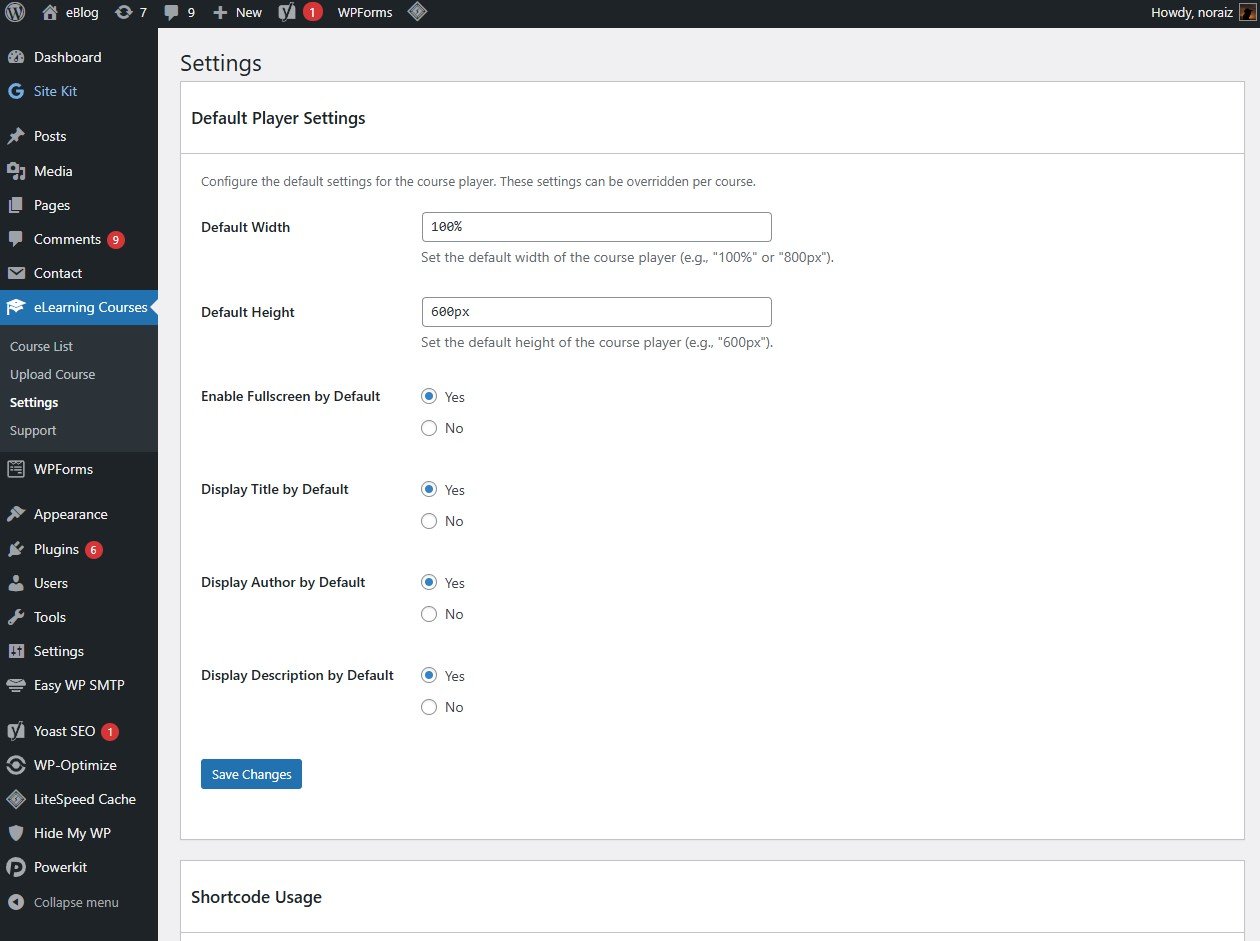Click inside the Default Width input field
This screenshot has width=1260, height=941.
click(596, 227)
